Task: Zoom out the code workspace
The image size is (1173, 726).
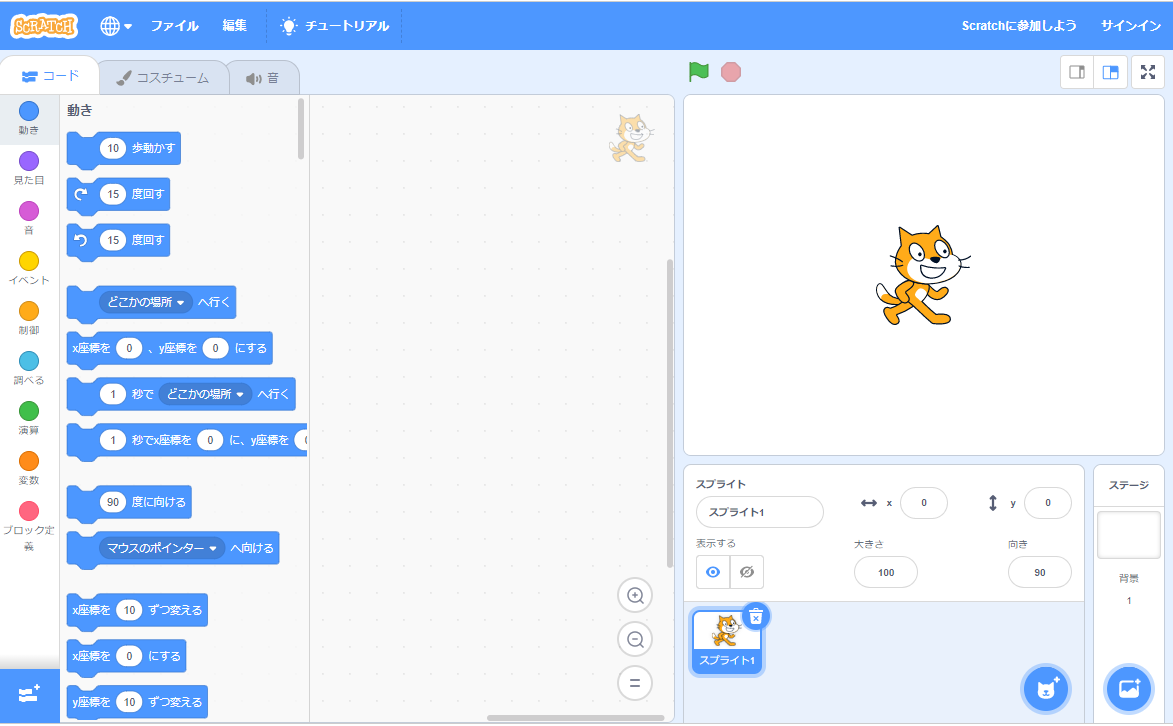Action: (x=635, y=640)
